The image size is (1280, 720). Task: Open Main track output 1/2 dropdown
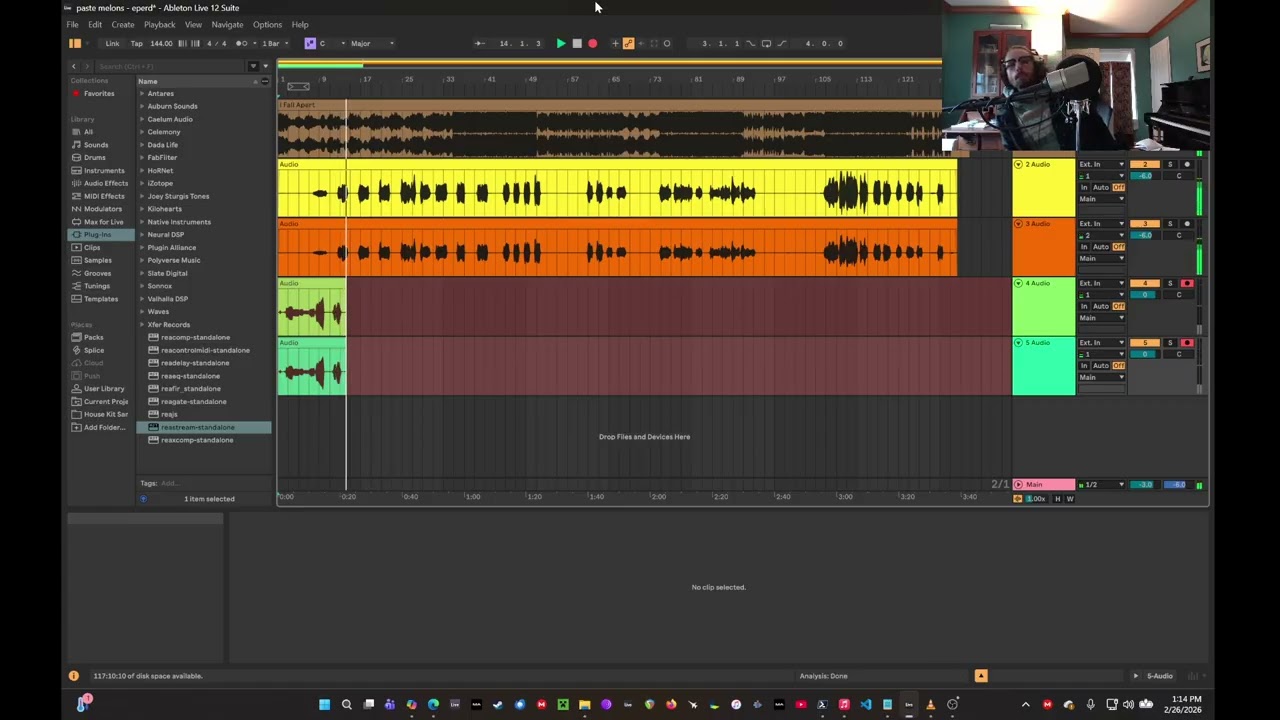tap(1101, 485)
